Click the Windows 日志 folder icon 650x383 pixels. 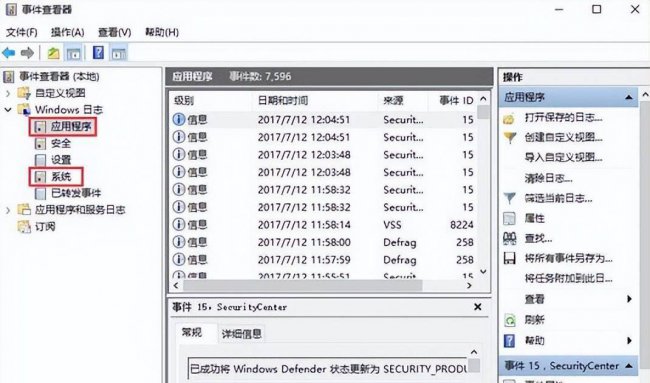pyautogui.click(x=24, y=109)
